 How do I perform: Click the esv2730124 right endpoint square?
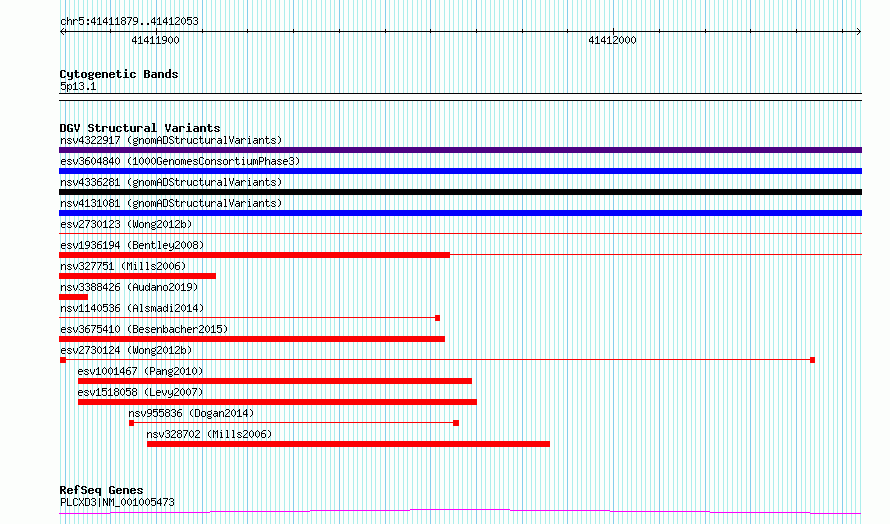(813, 360)
